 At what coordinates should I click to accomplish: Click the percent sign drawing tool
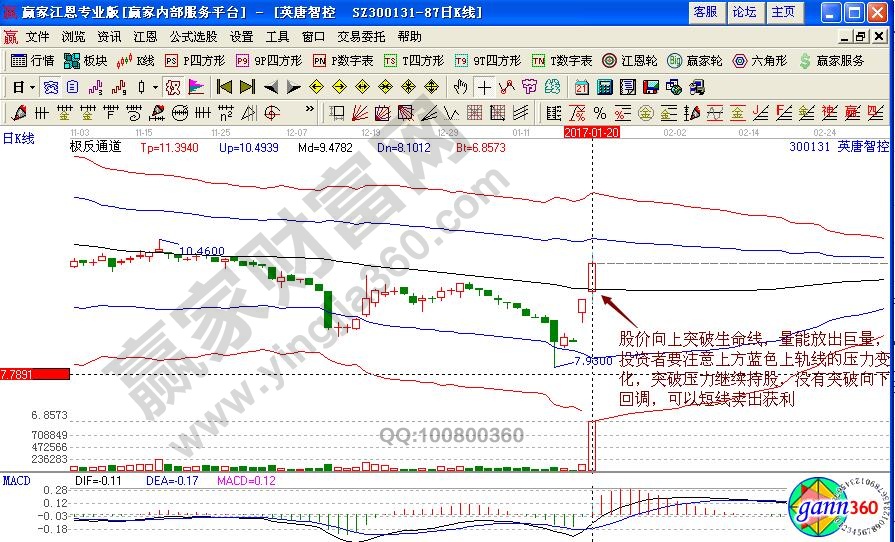[x=600, y=112]
